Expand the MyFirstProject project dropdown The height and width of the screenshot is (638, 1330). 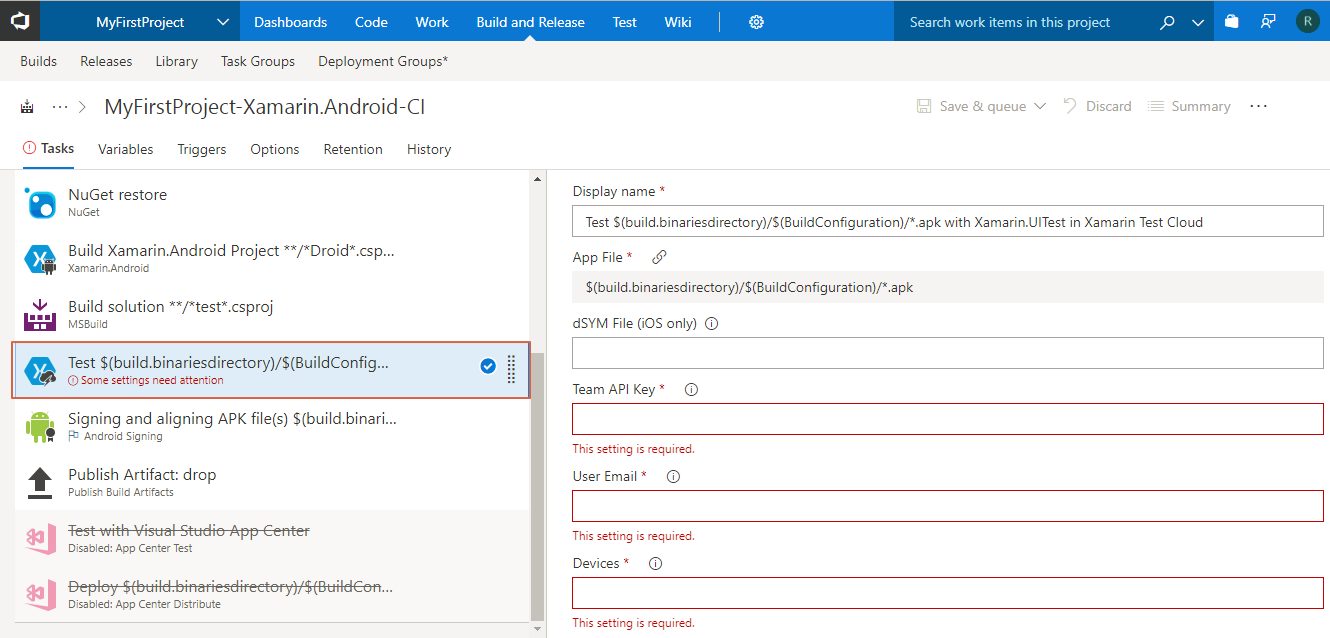222,22
